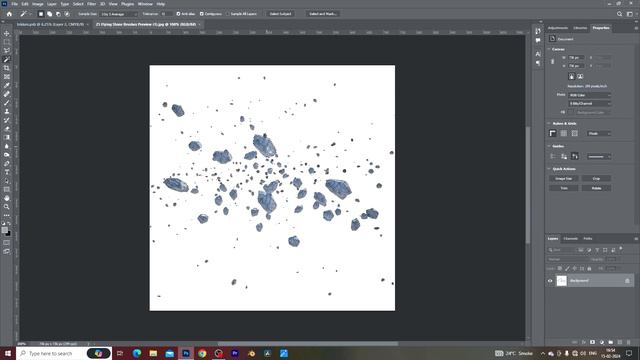Image resolution: width=640 pixels, height=360 pixels.
Task: Click the Home icon in options bar
Action: point(9,14)
